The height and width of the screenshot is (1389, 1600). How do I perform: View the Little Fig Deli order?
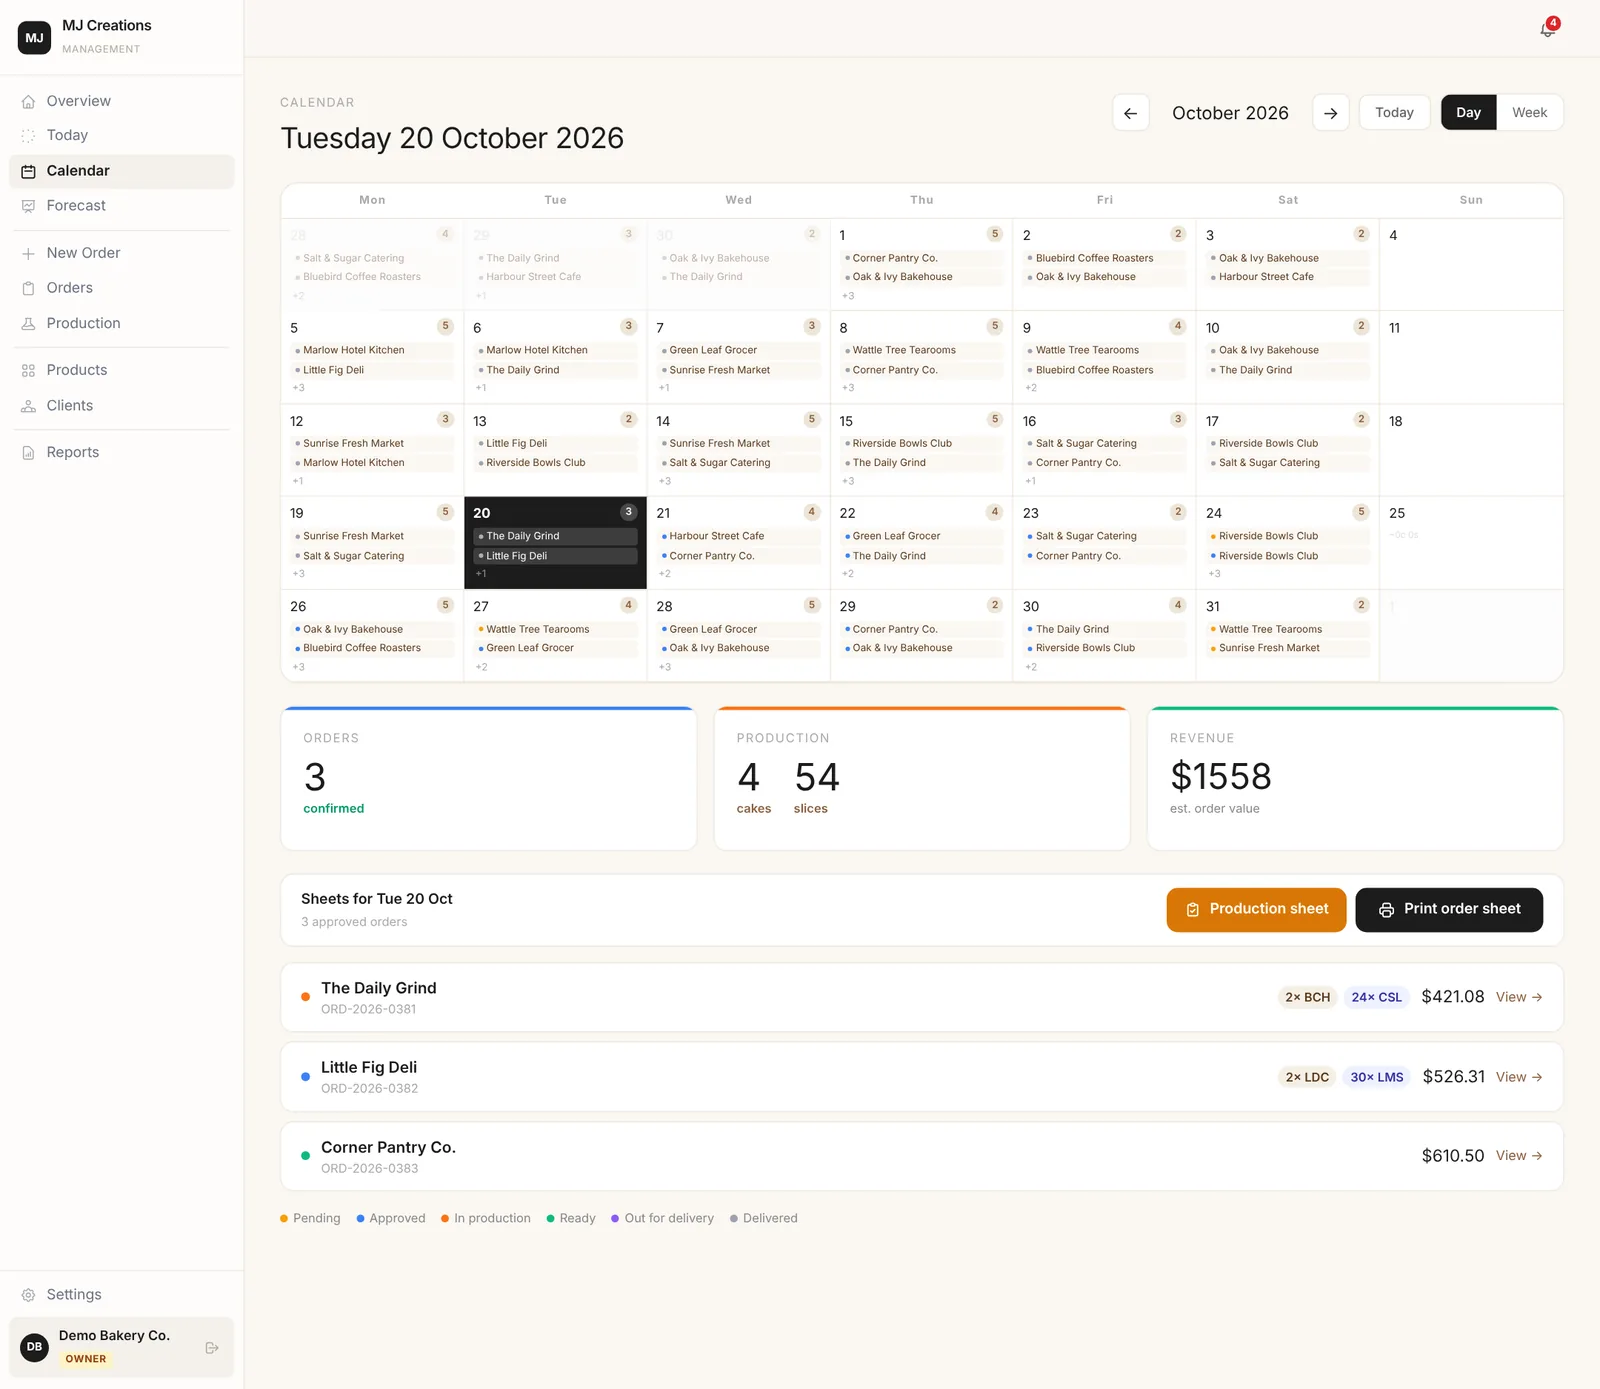click(1519, 1077)
